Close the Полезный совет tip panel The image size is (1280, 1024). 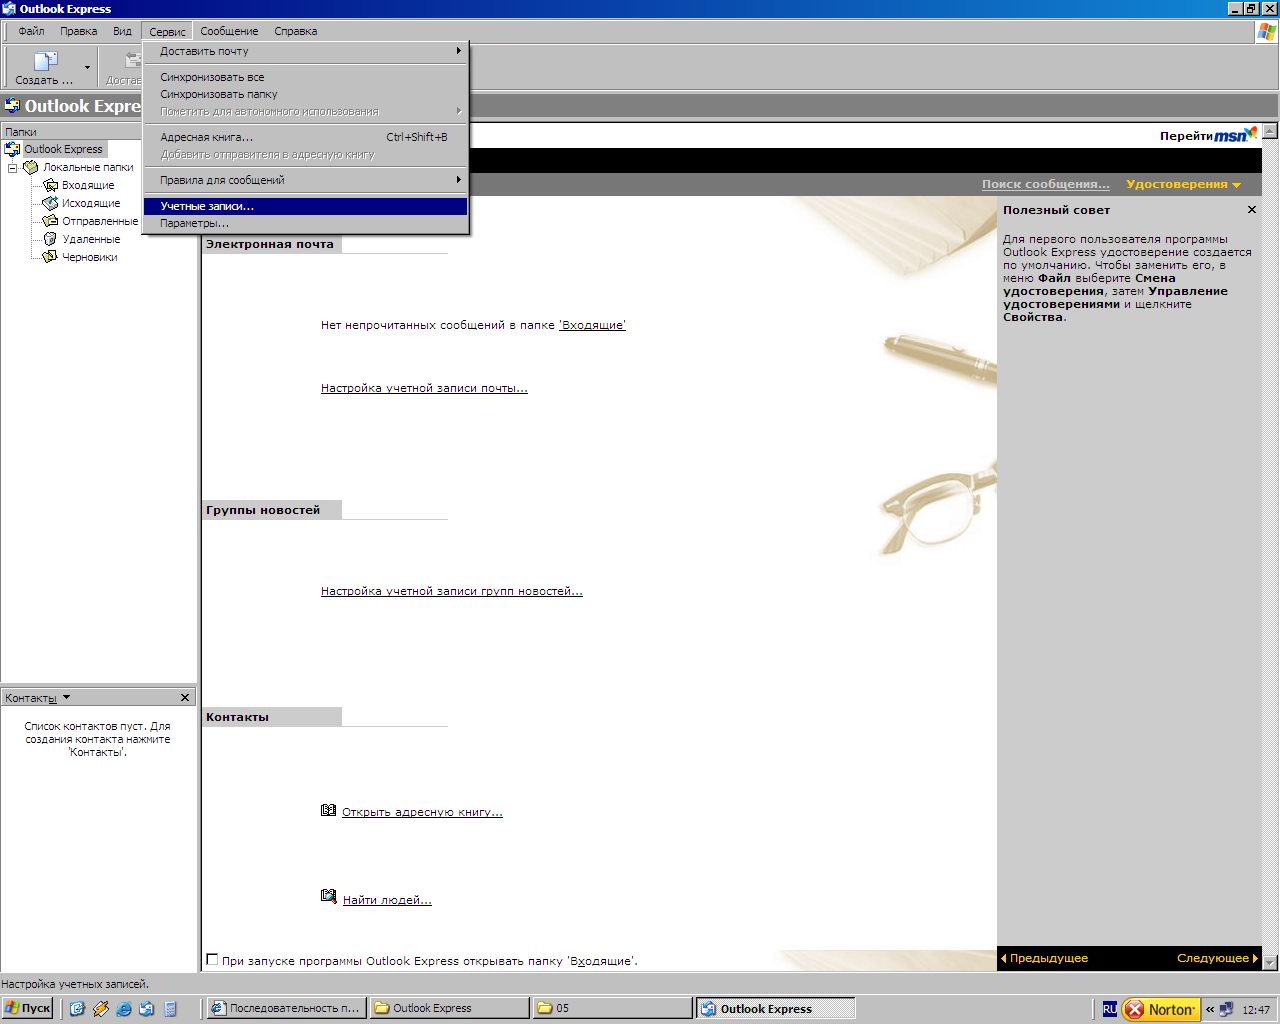(1251, 210)
